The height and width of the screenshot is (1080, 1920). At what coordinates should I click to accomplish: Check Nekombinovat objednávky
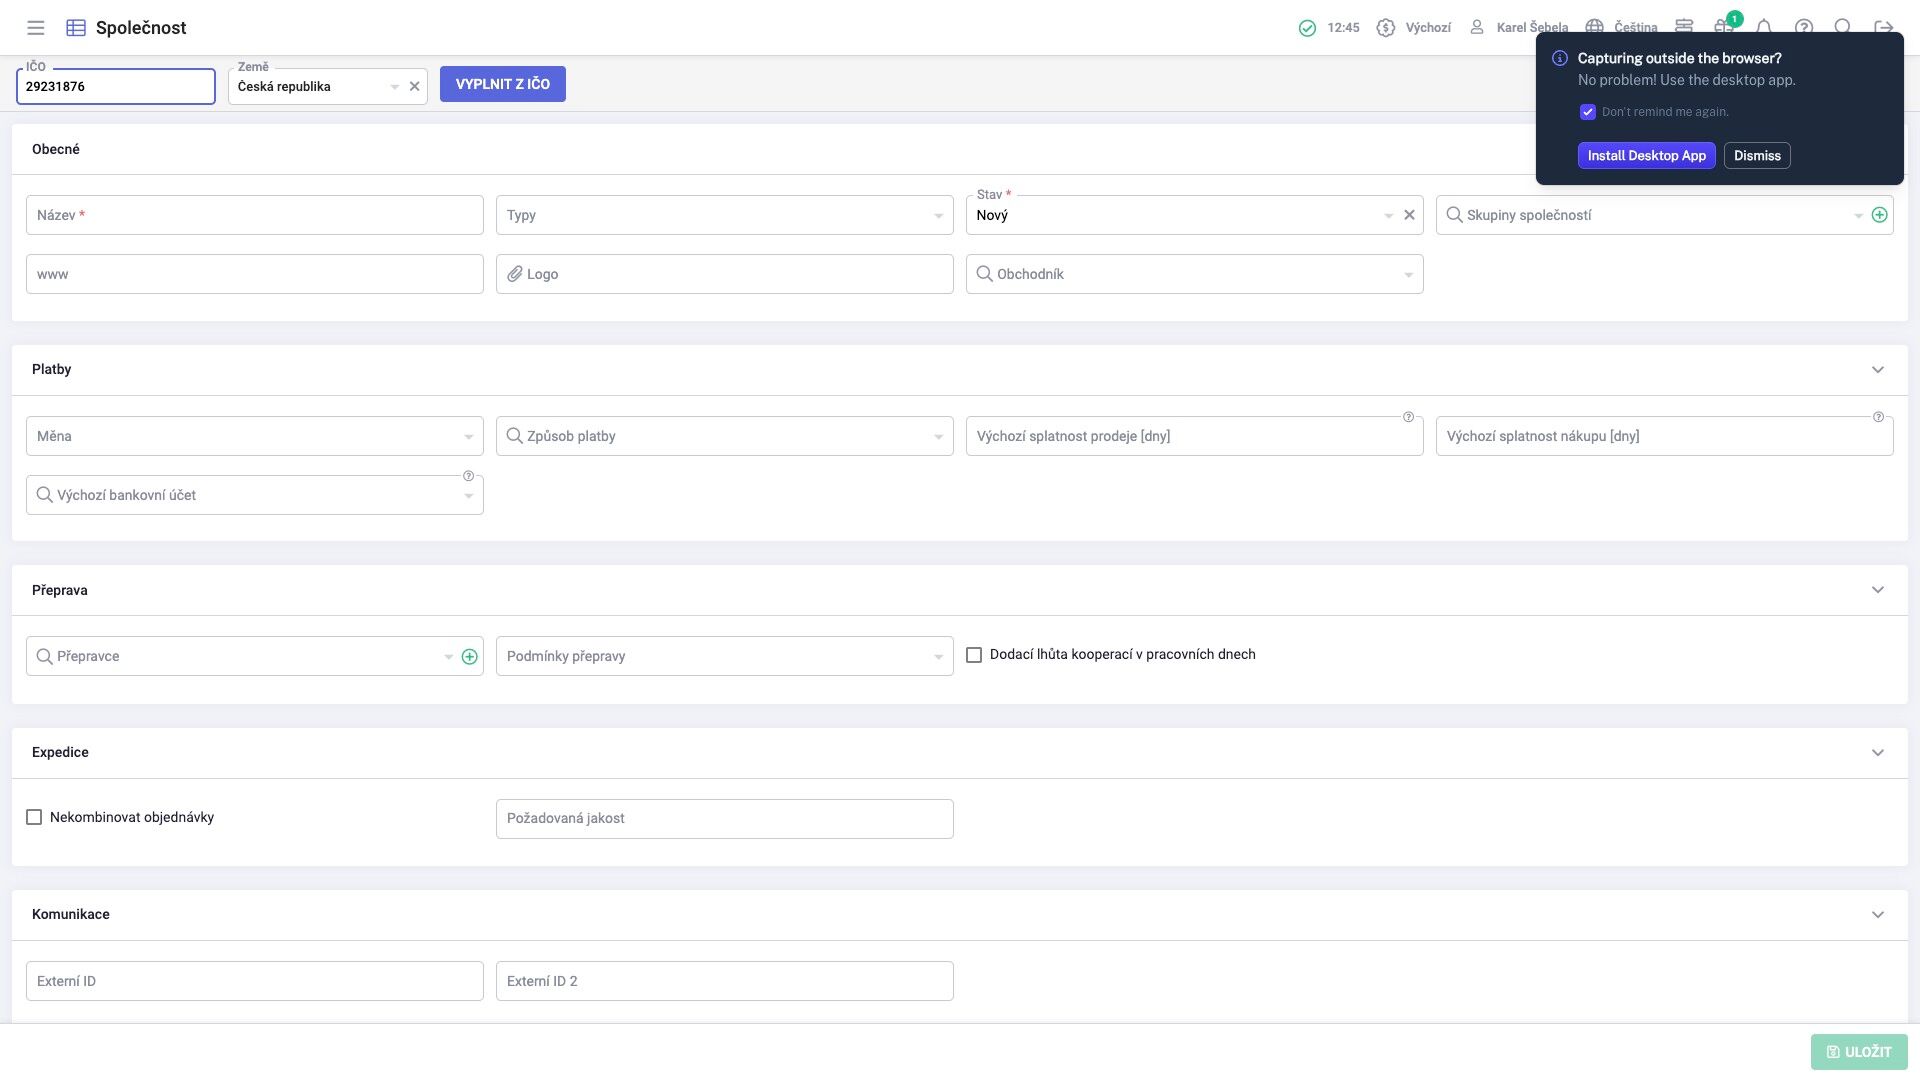(x=34, y=818)
